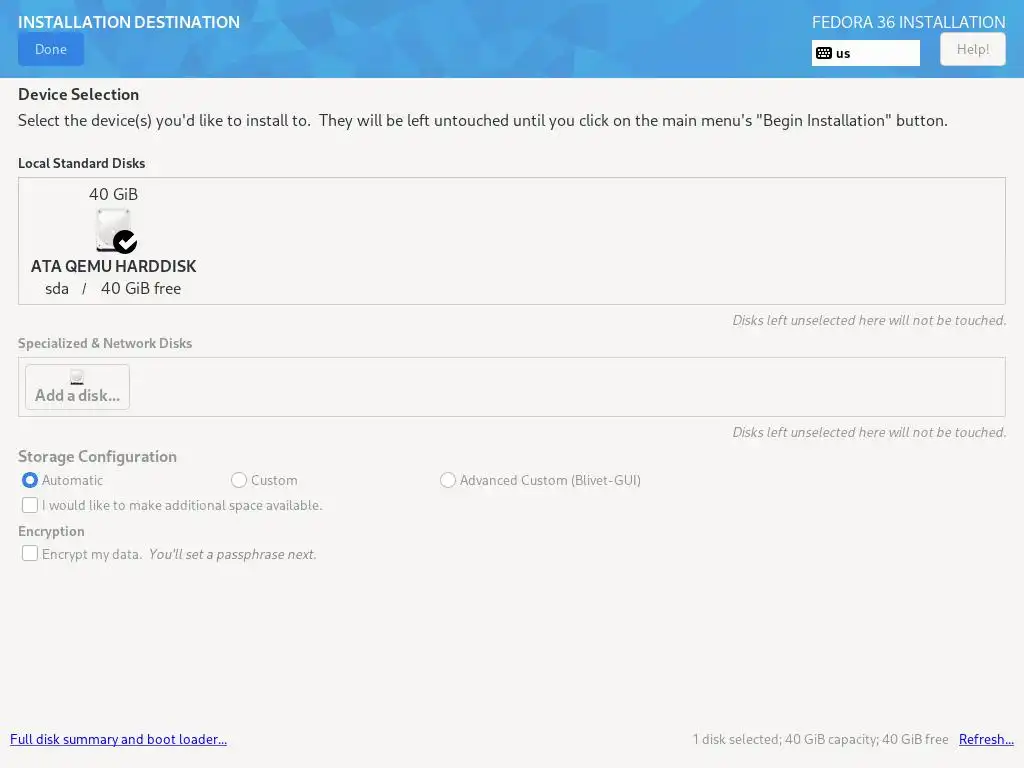Click the 40 GiB size label above the disk

click(x=114, y=195)
